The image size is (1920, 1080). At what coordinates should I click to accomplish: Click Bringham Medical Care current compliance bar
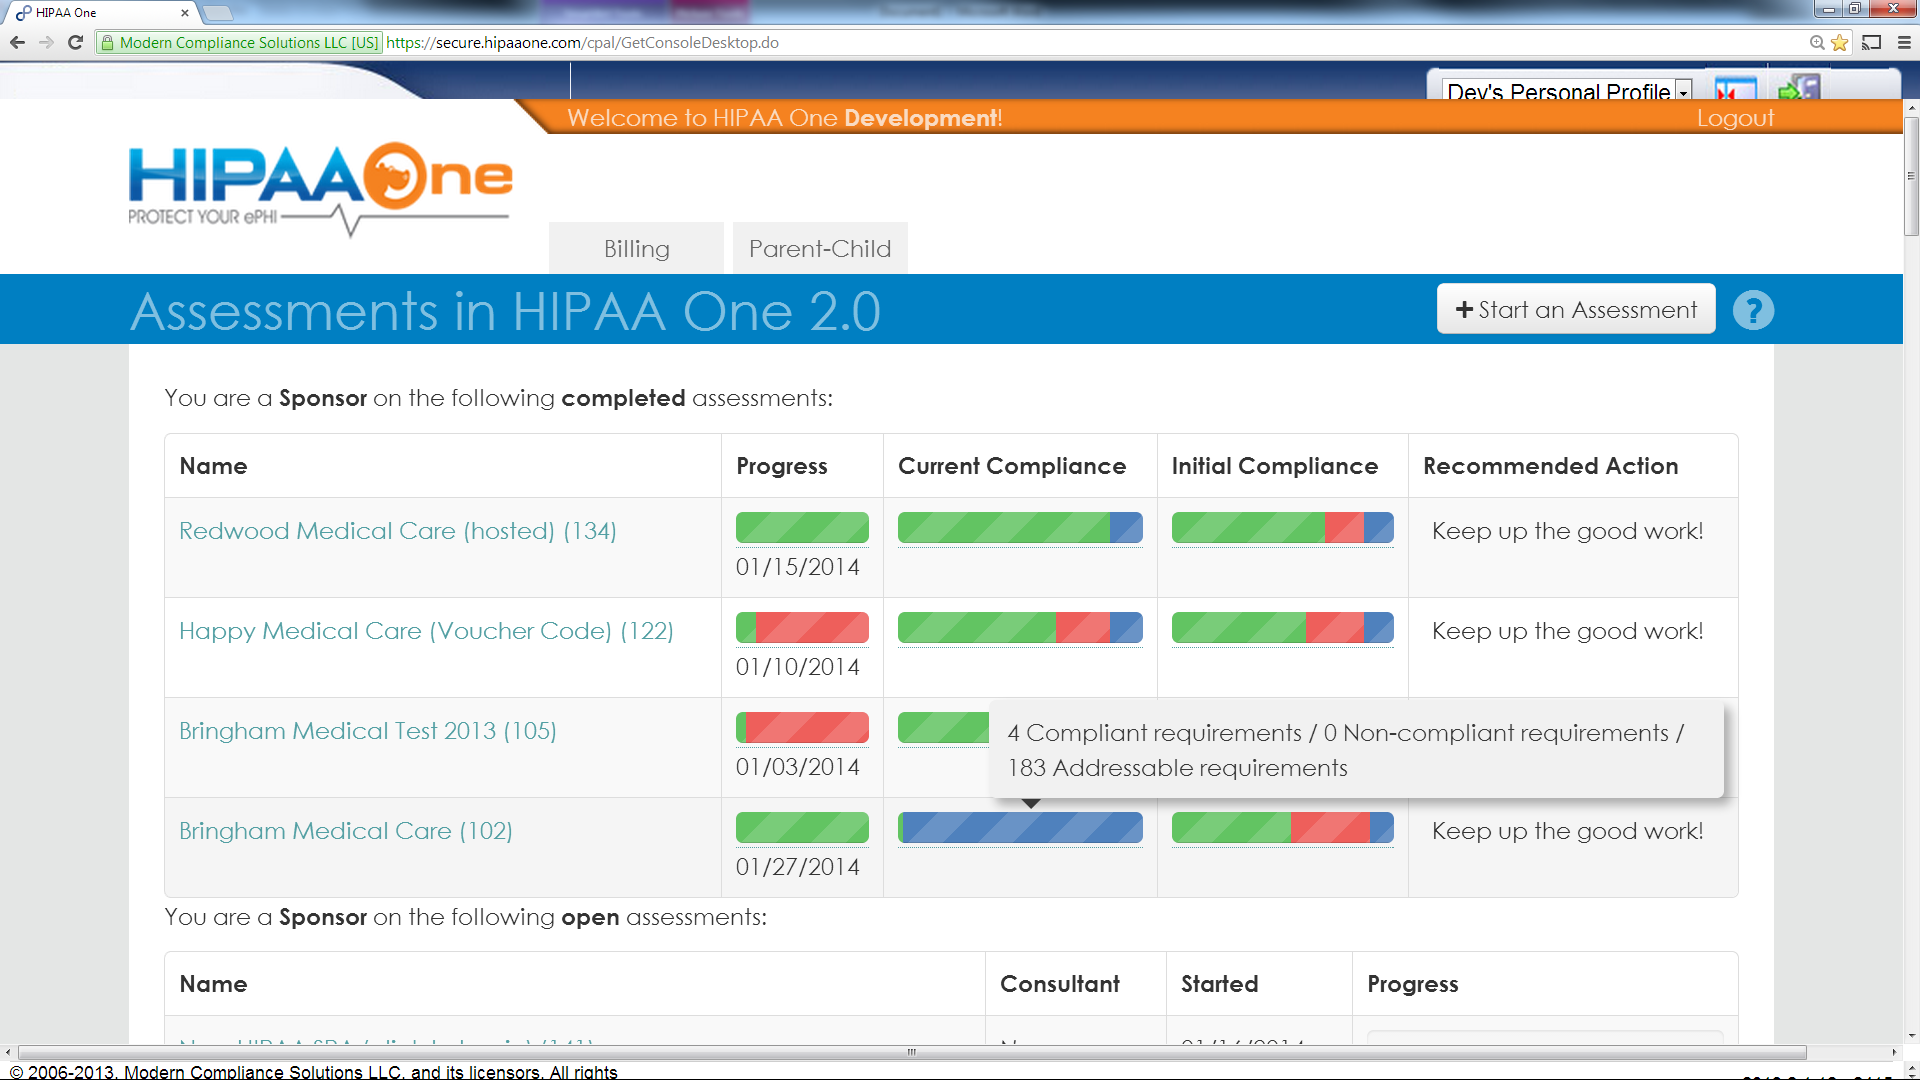pos(1019,828)
